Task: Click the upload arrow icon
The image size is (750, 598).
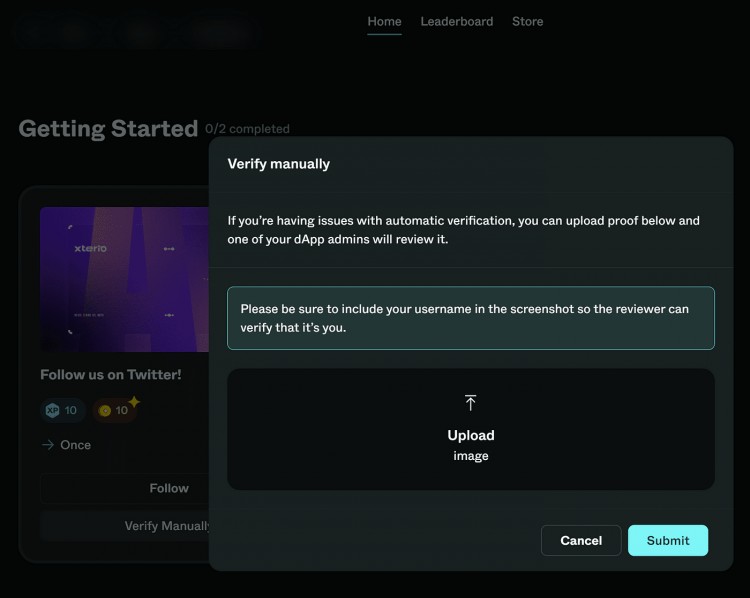Action: tap(470, 403)
